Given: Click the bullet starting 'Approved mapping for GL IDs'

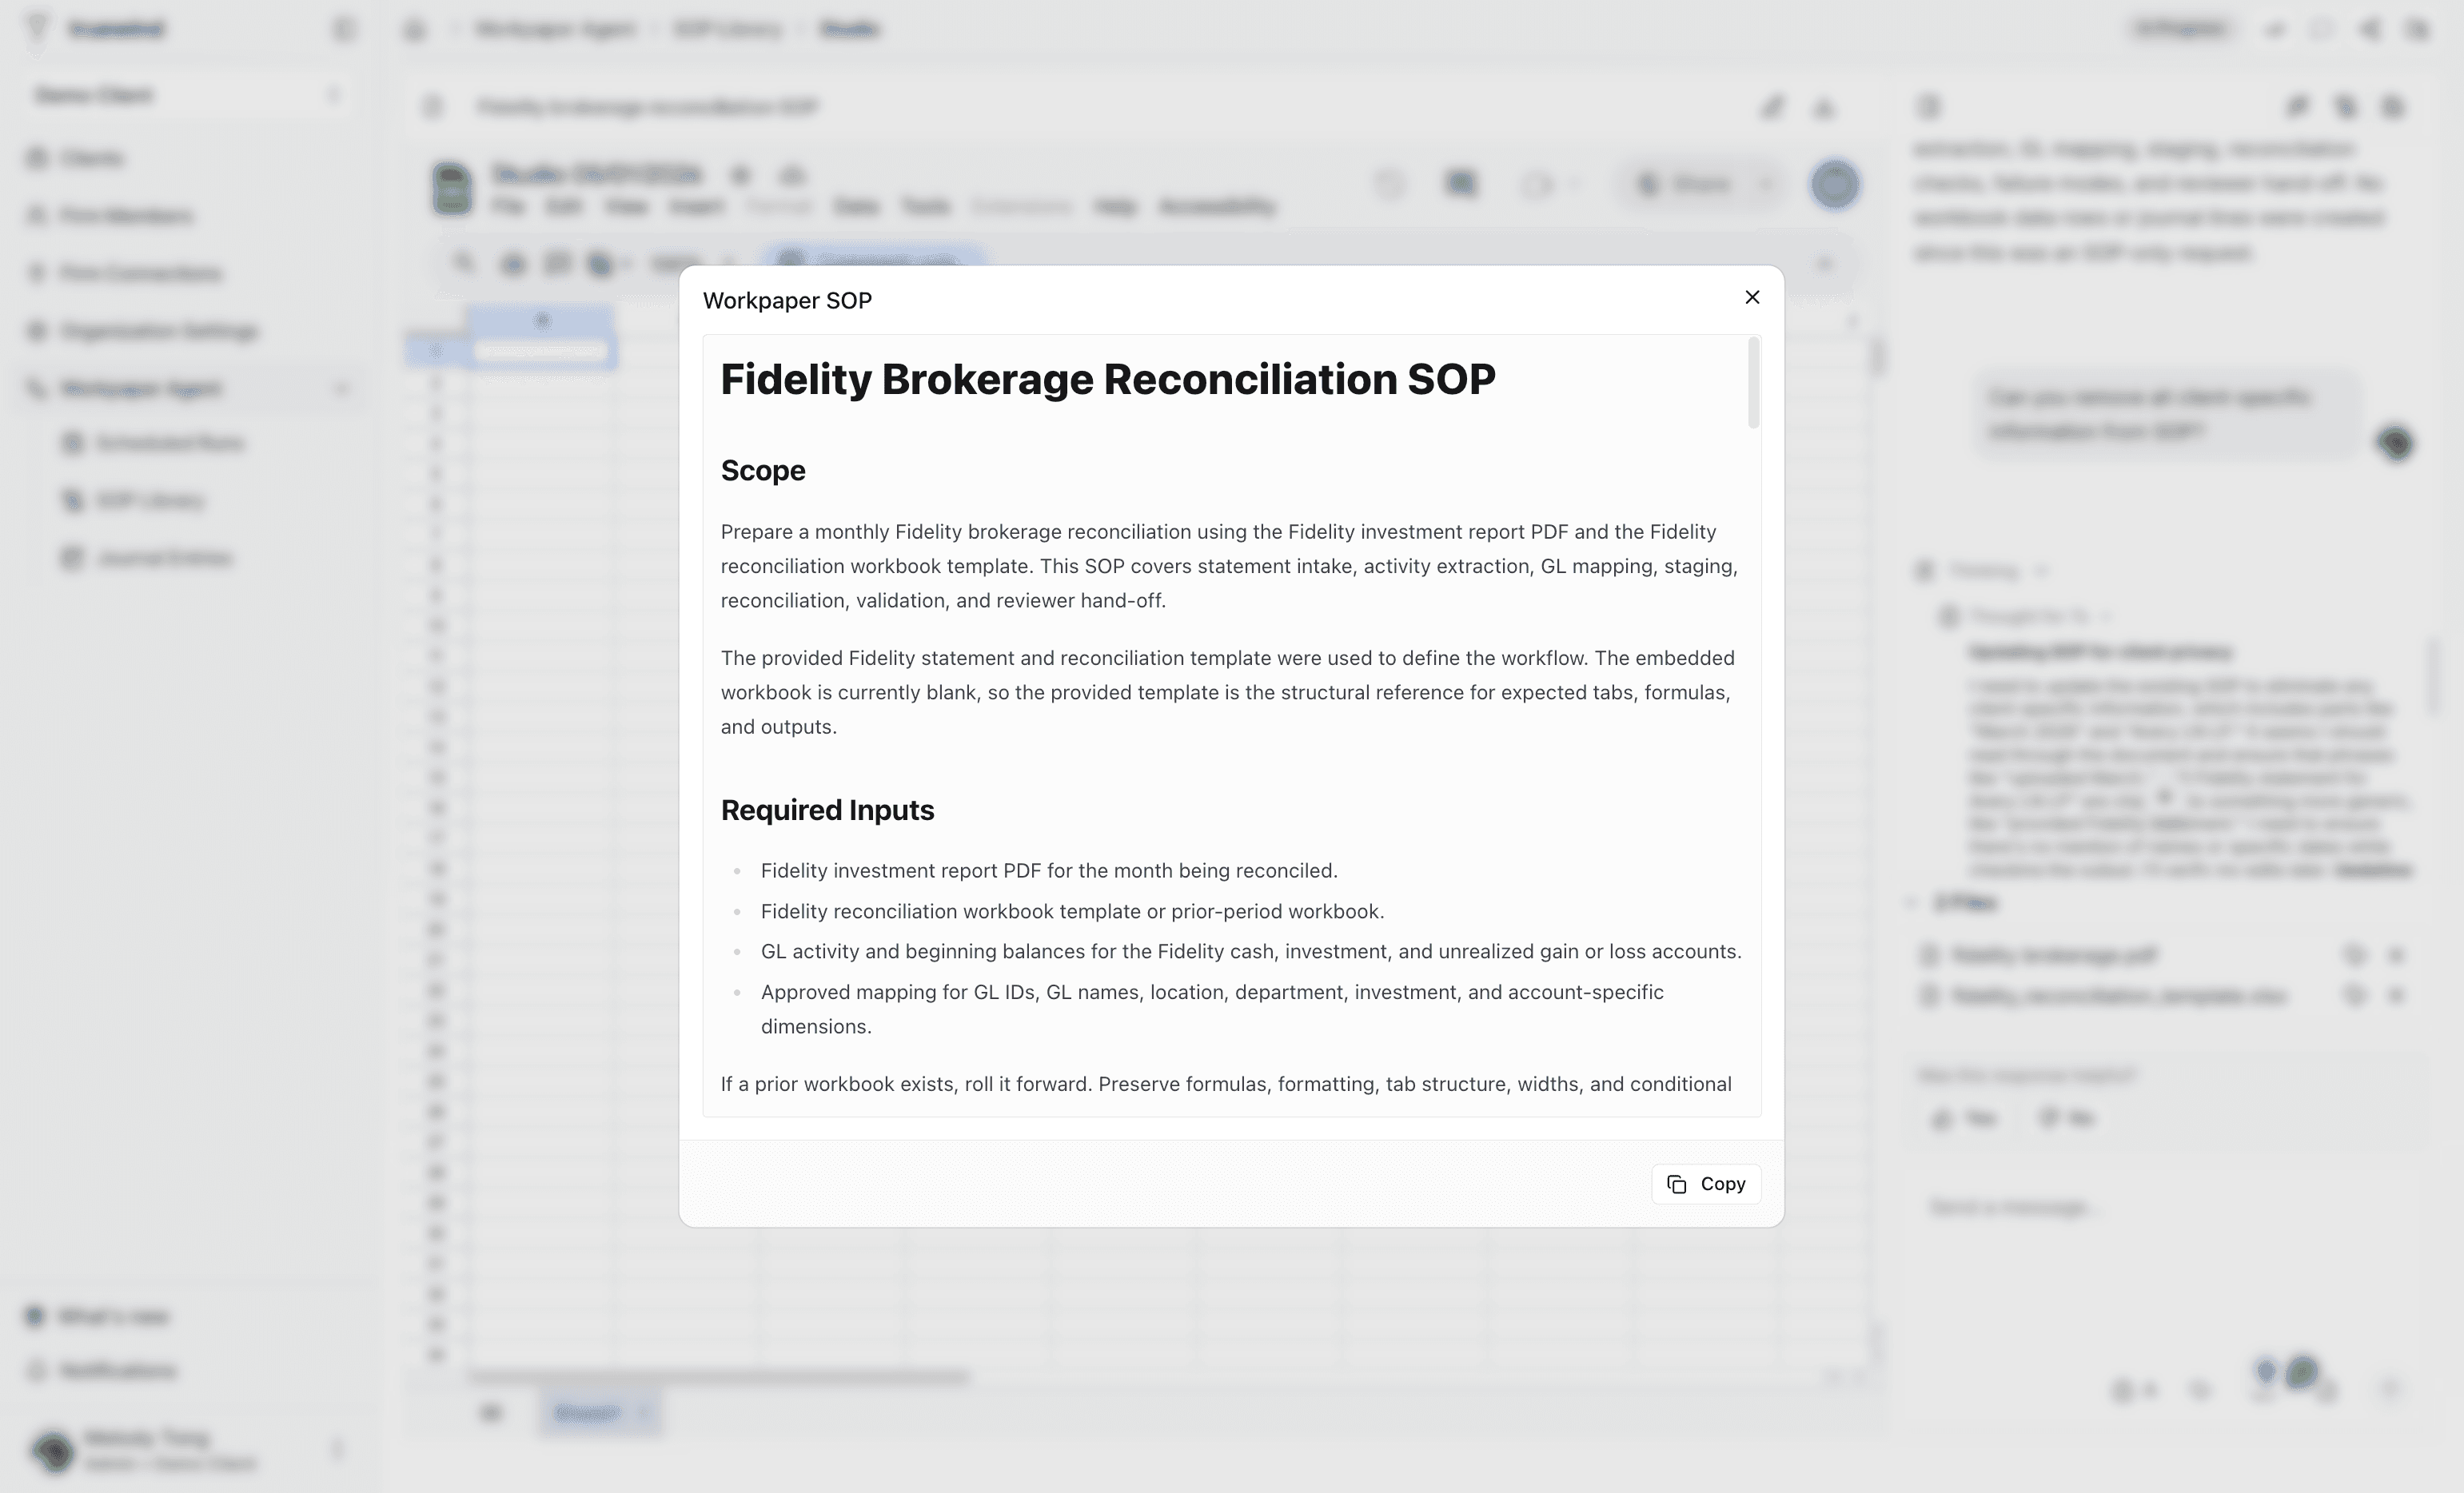Looking at the screenshot, I should (1212, 1009).
